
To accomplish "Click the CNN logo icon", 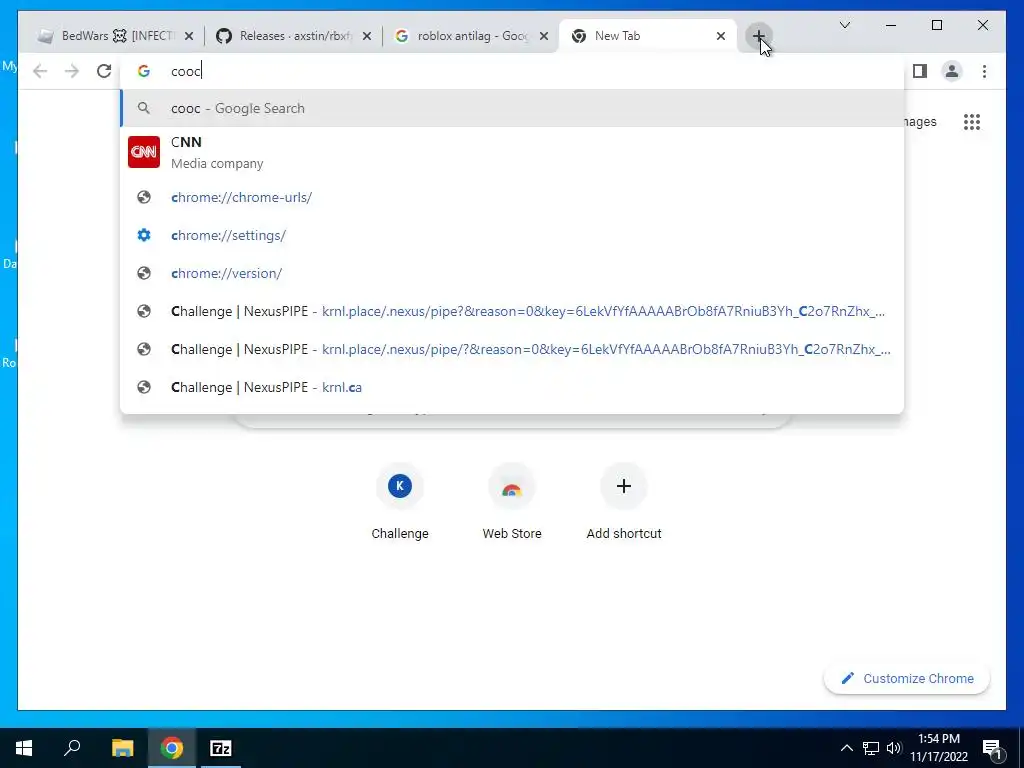I will pyautogui.click(x=144, y=152).
